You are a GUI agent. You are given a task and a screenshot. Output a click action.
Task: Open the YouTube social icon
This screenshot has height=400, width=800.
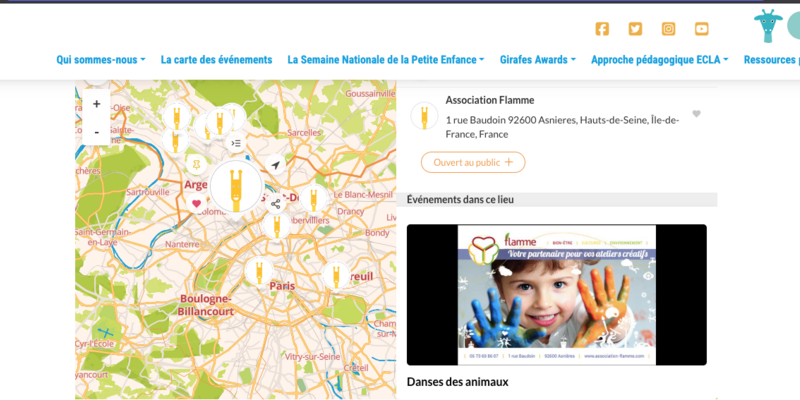[701, 29]
